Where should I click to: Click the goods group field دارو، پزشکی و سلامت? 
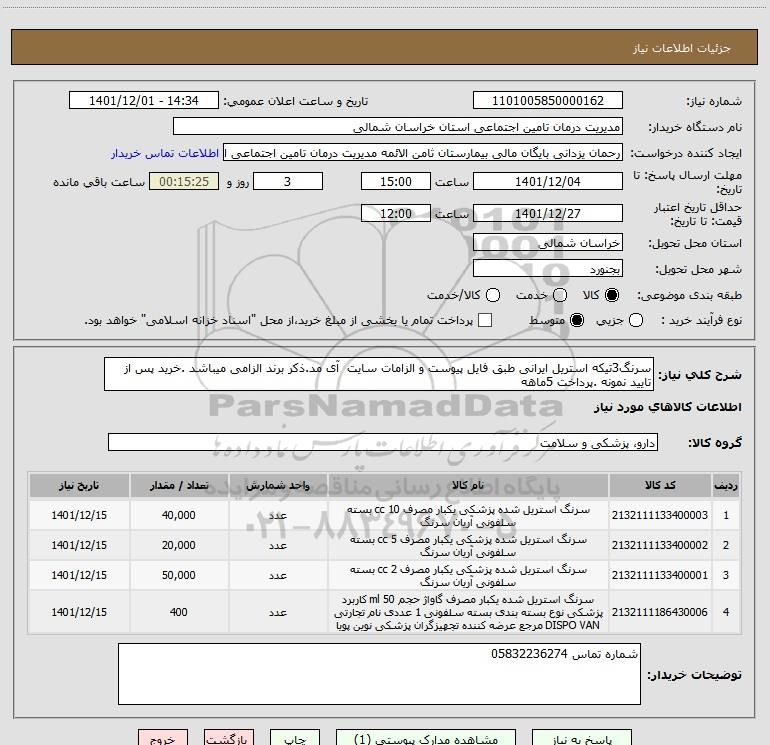383,442
